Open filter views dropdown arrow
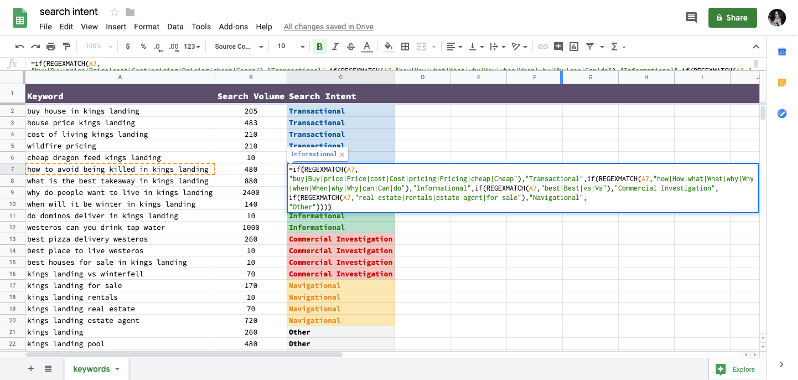Viewport: 798px width, 380px height. (602, 47)
